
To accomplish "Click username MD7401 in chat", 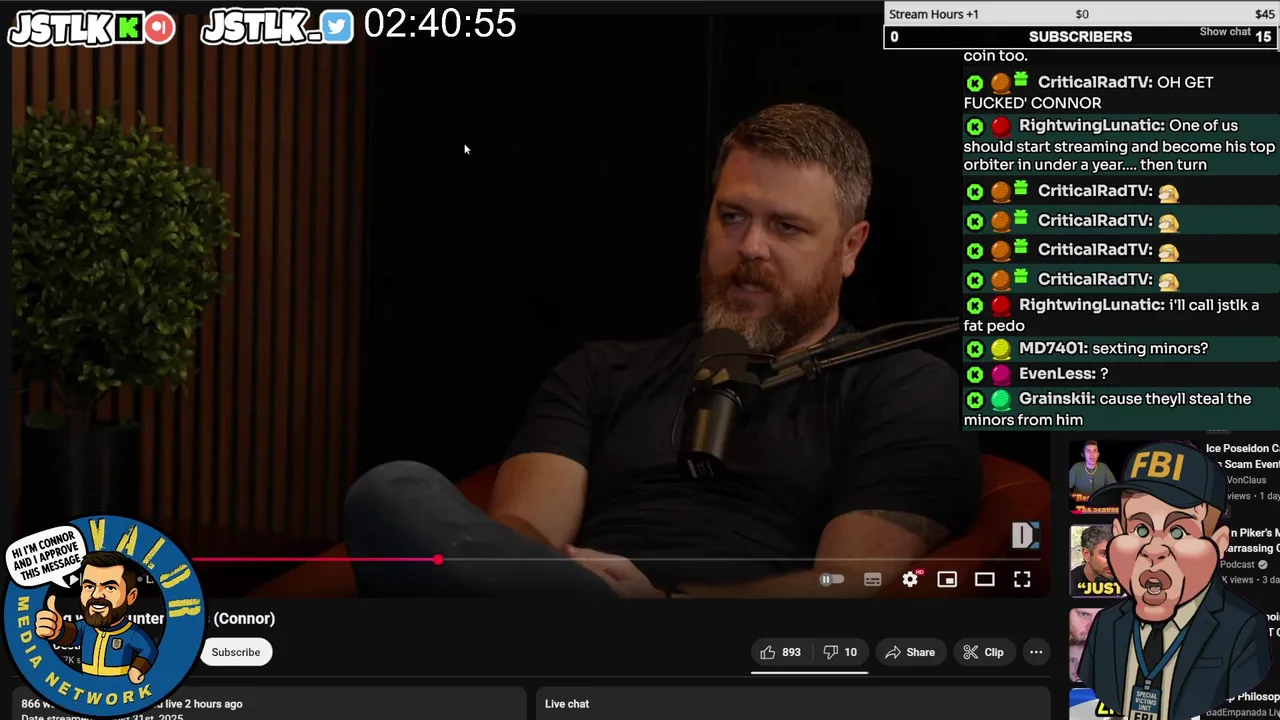I will coord(1053,348).
